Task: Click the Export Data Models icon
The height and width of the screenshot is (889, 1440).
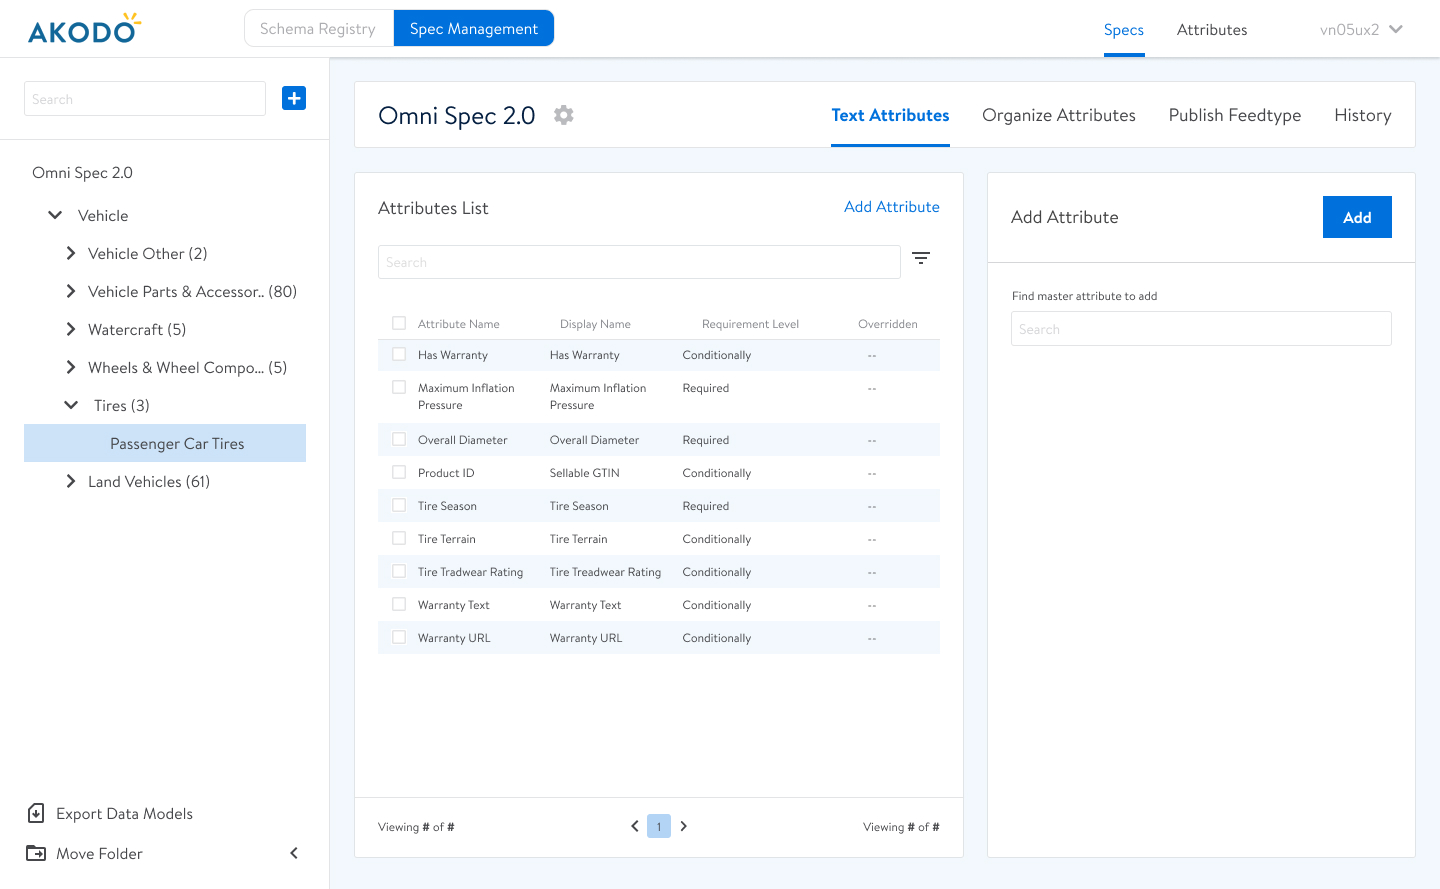Action: coord(36,813)
